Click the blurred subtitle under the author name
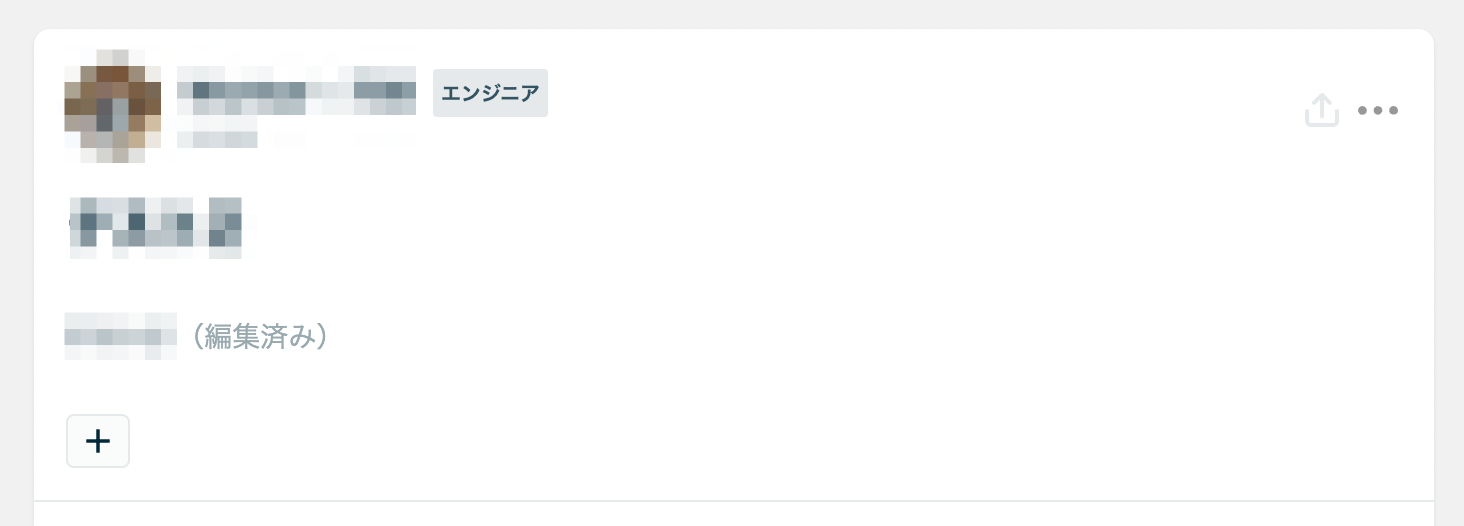 218,139
